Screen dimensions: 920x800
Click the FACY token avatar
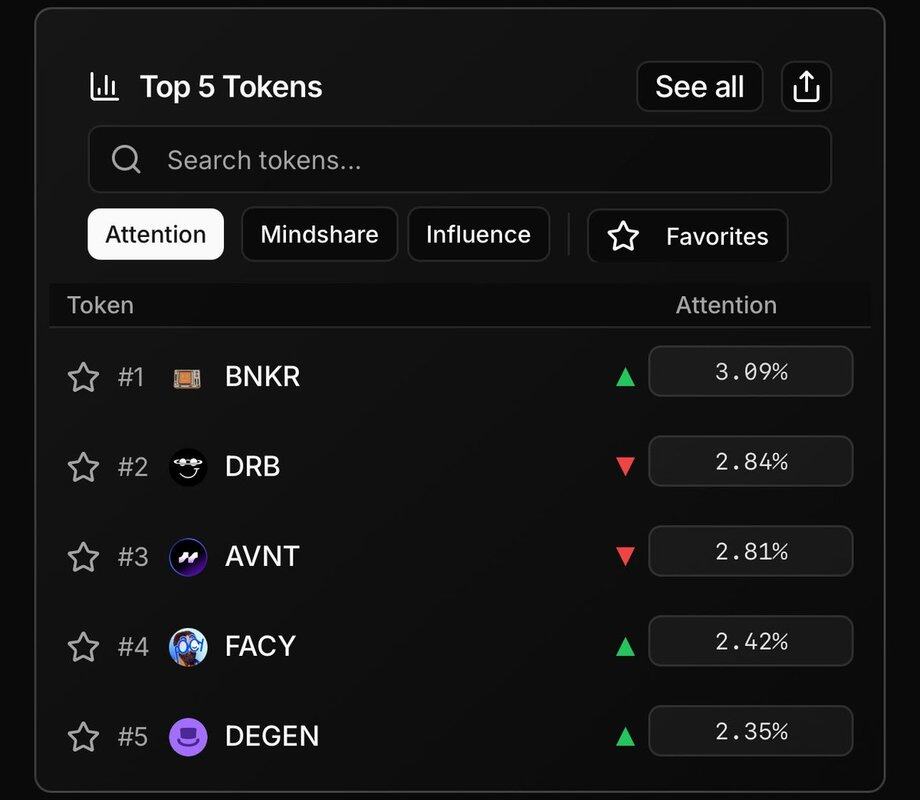click(x=188, y=647)
